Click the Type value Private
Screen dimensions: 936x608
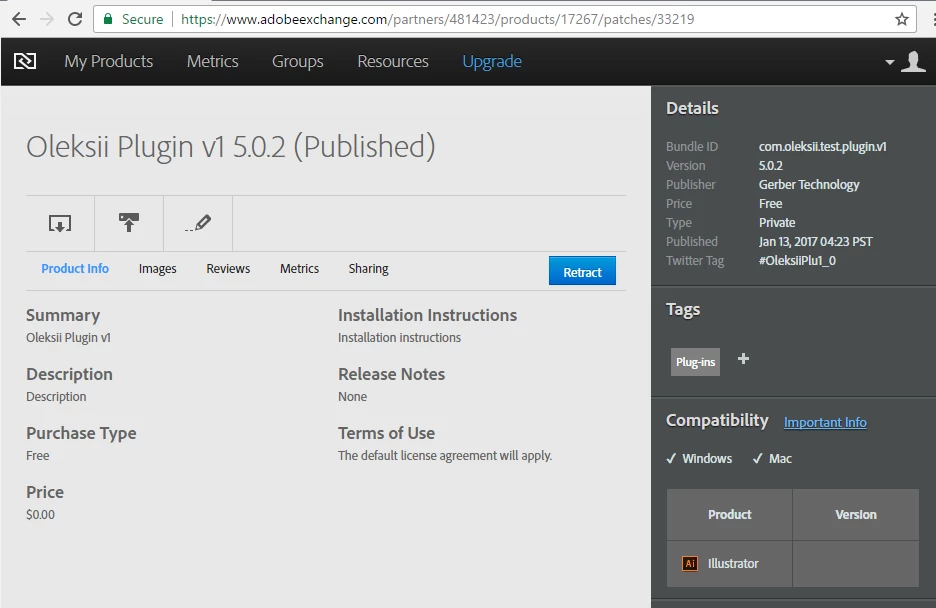(x=777, y=223)
